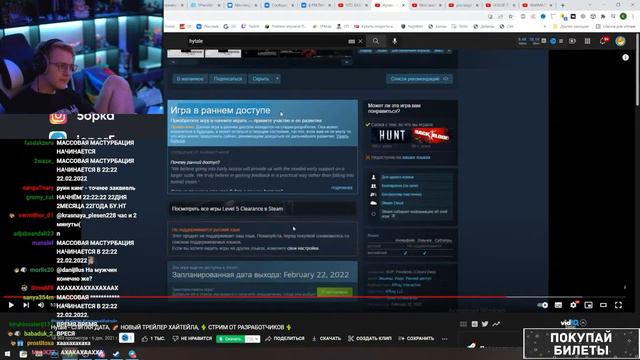Expand the vidIQ panel chevron
Viewport: 640px width, 360px height.
(x=583, y=323)
